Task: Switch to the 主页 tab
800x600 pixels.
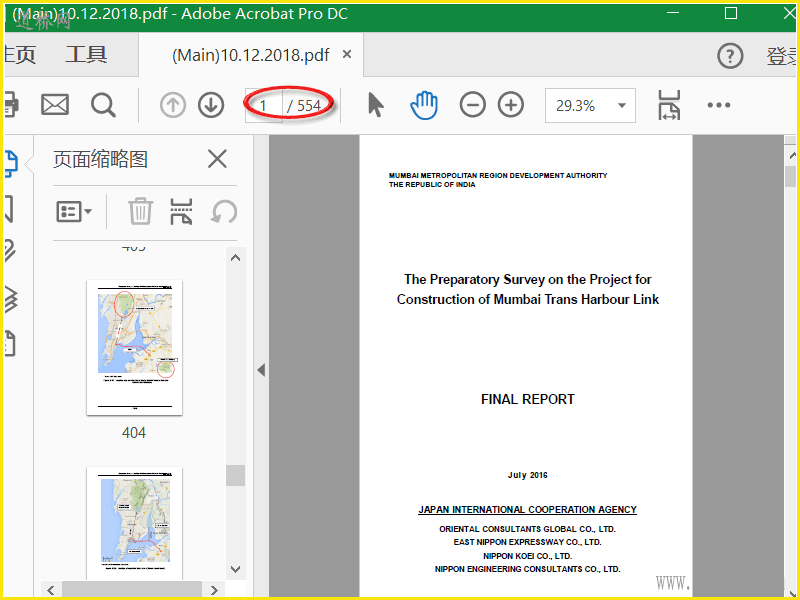Action: 20,55
